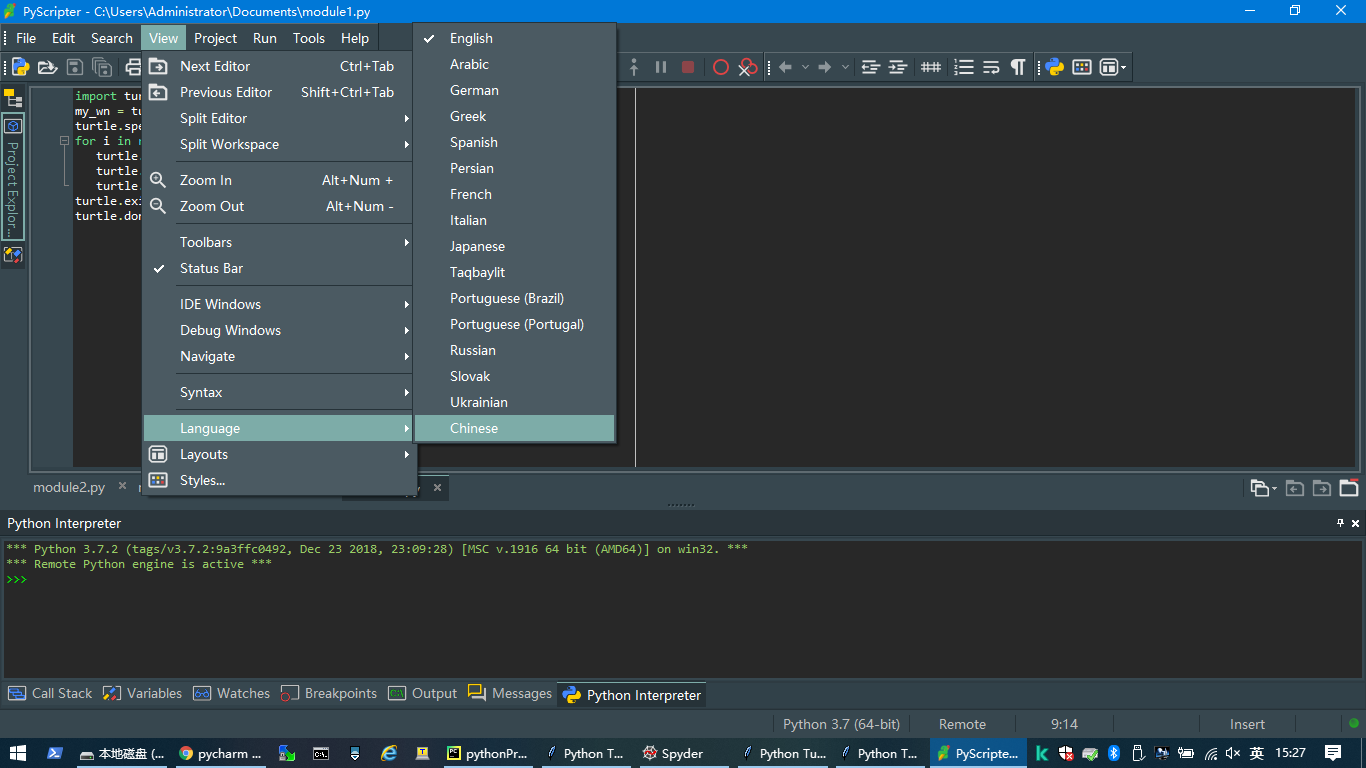Expand the Layouts submenu
The width and height of the screenshot is (1366, 768).
(x=279, y=454)
